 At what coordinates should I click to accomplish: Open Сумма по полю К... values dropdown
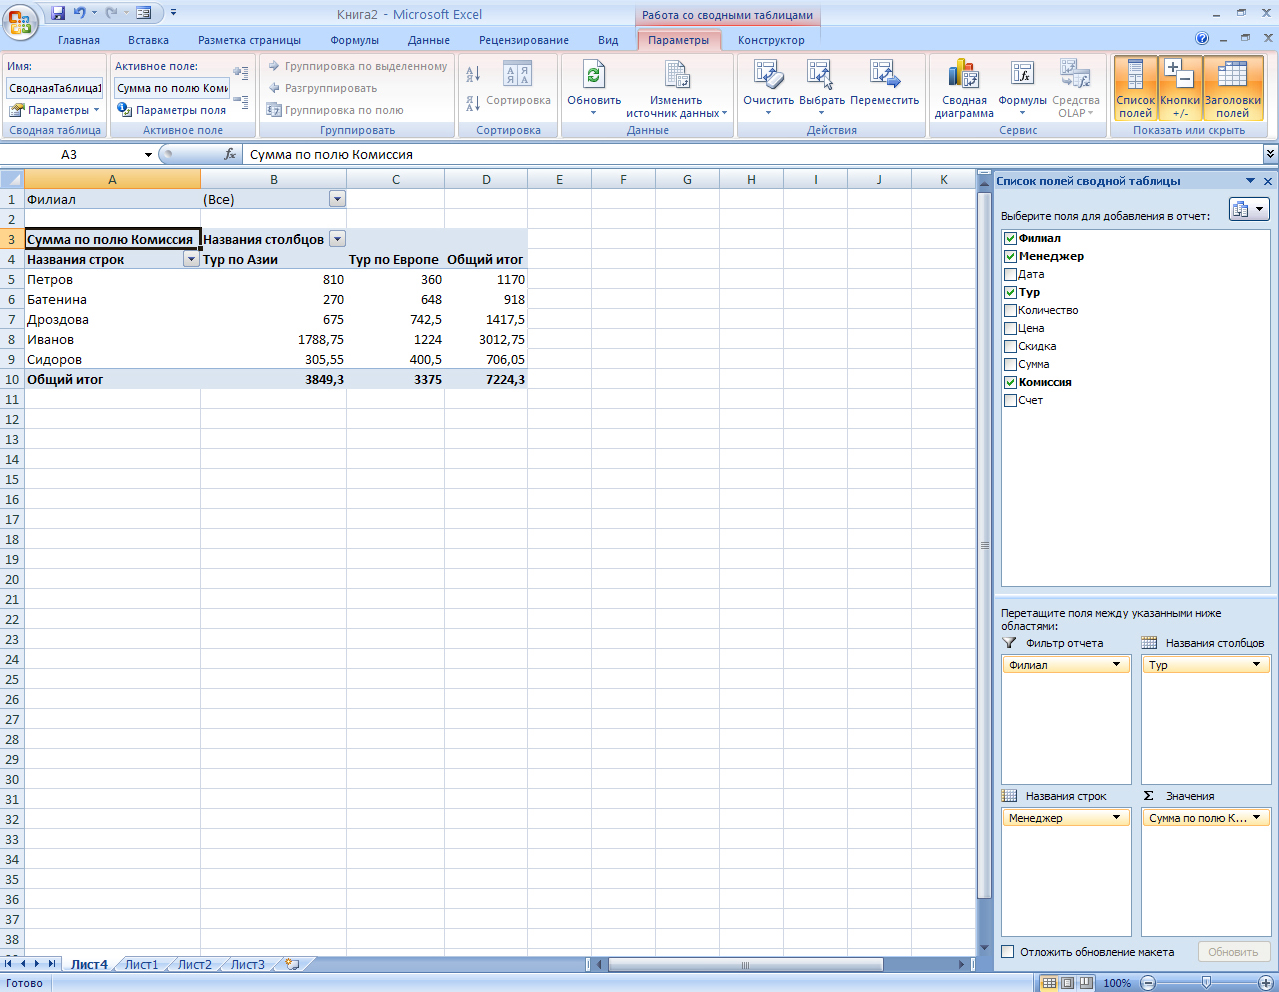(1257, 818)
